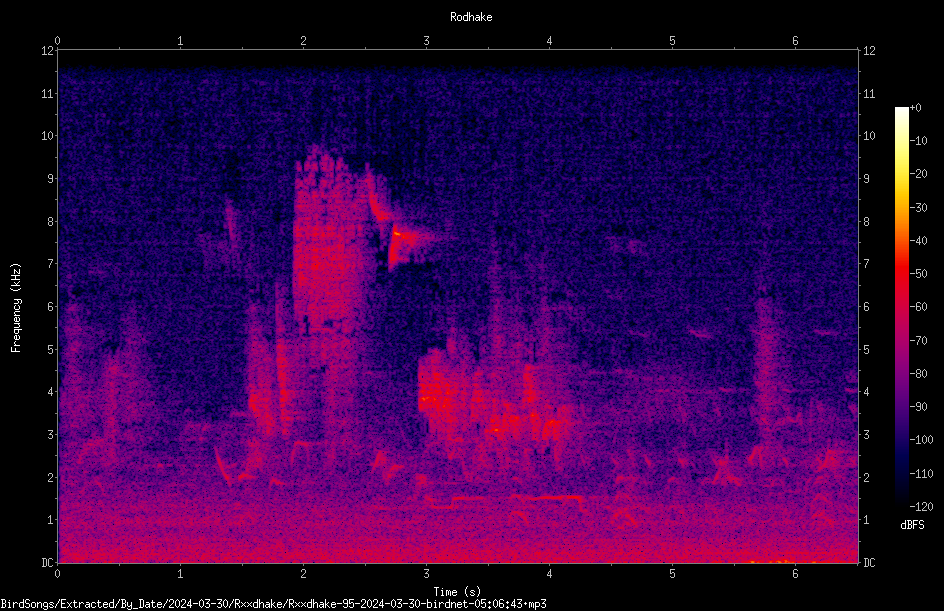This screenshot has height=611, width=944.
Task: Click the -50 mark on color scale
Action: (x=919, y=273)
